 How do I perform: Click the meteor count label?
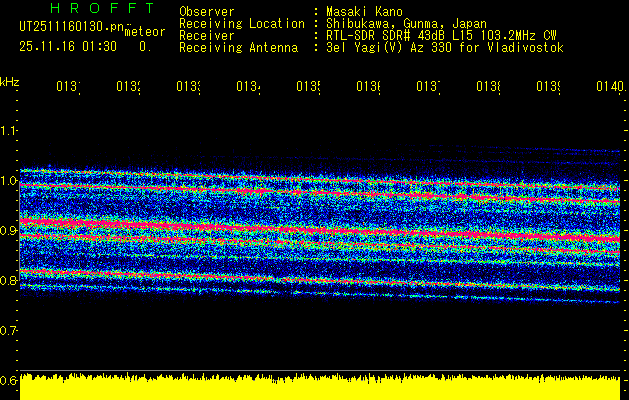[144, 32]
